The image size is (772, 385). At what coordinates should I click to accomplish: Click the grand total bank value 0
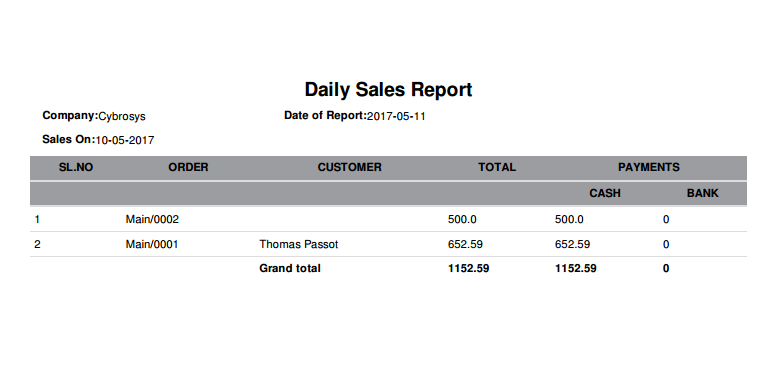[x=666, y=268]
